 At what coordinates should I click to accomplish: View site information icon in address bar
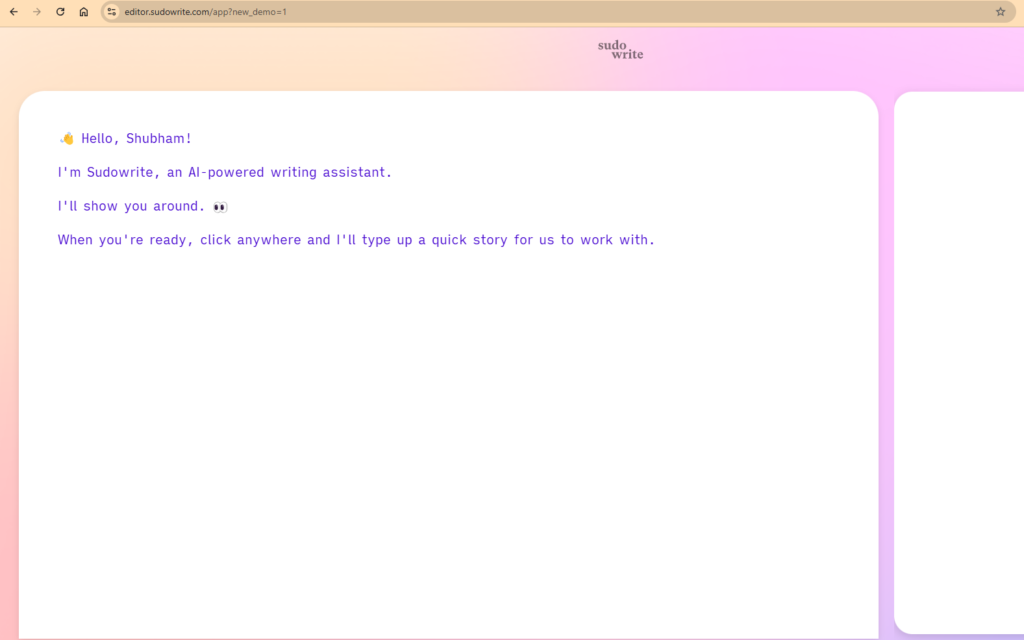point(112,12)
